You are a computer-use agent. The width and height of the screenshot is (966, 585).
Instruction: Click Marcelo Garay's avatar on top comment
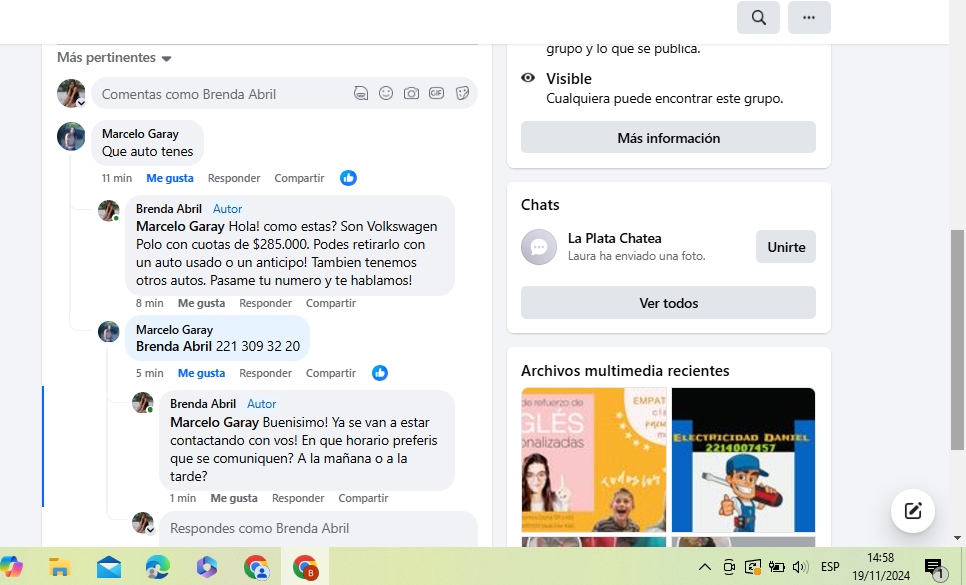click(71, 137)
